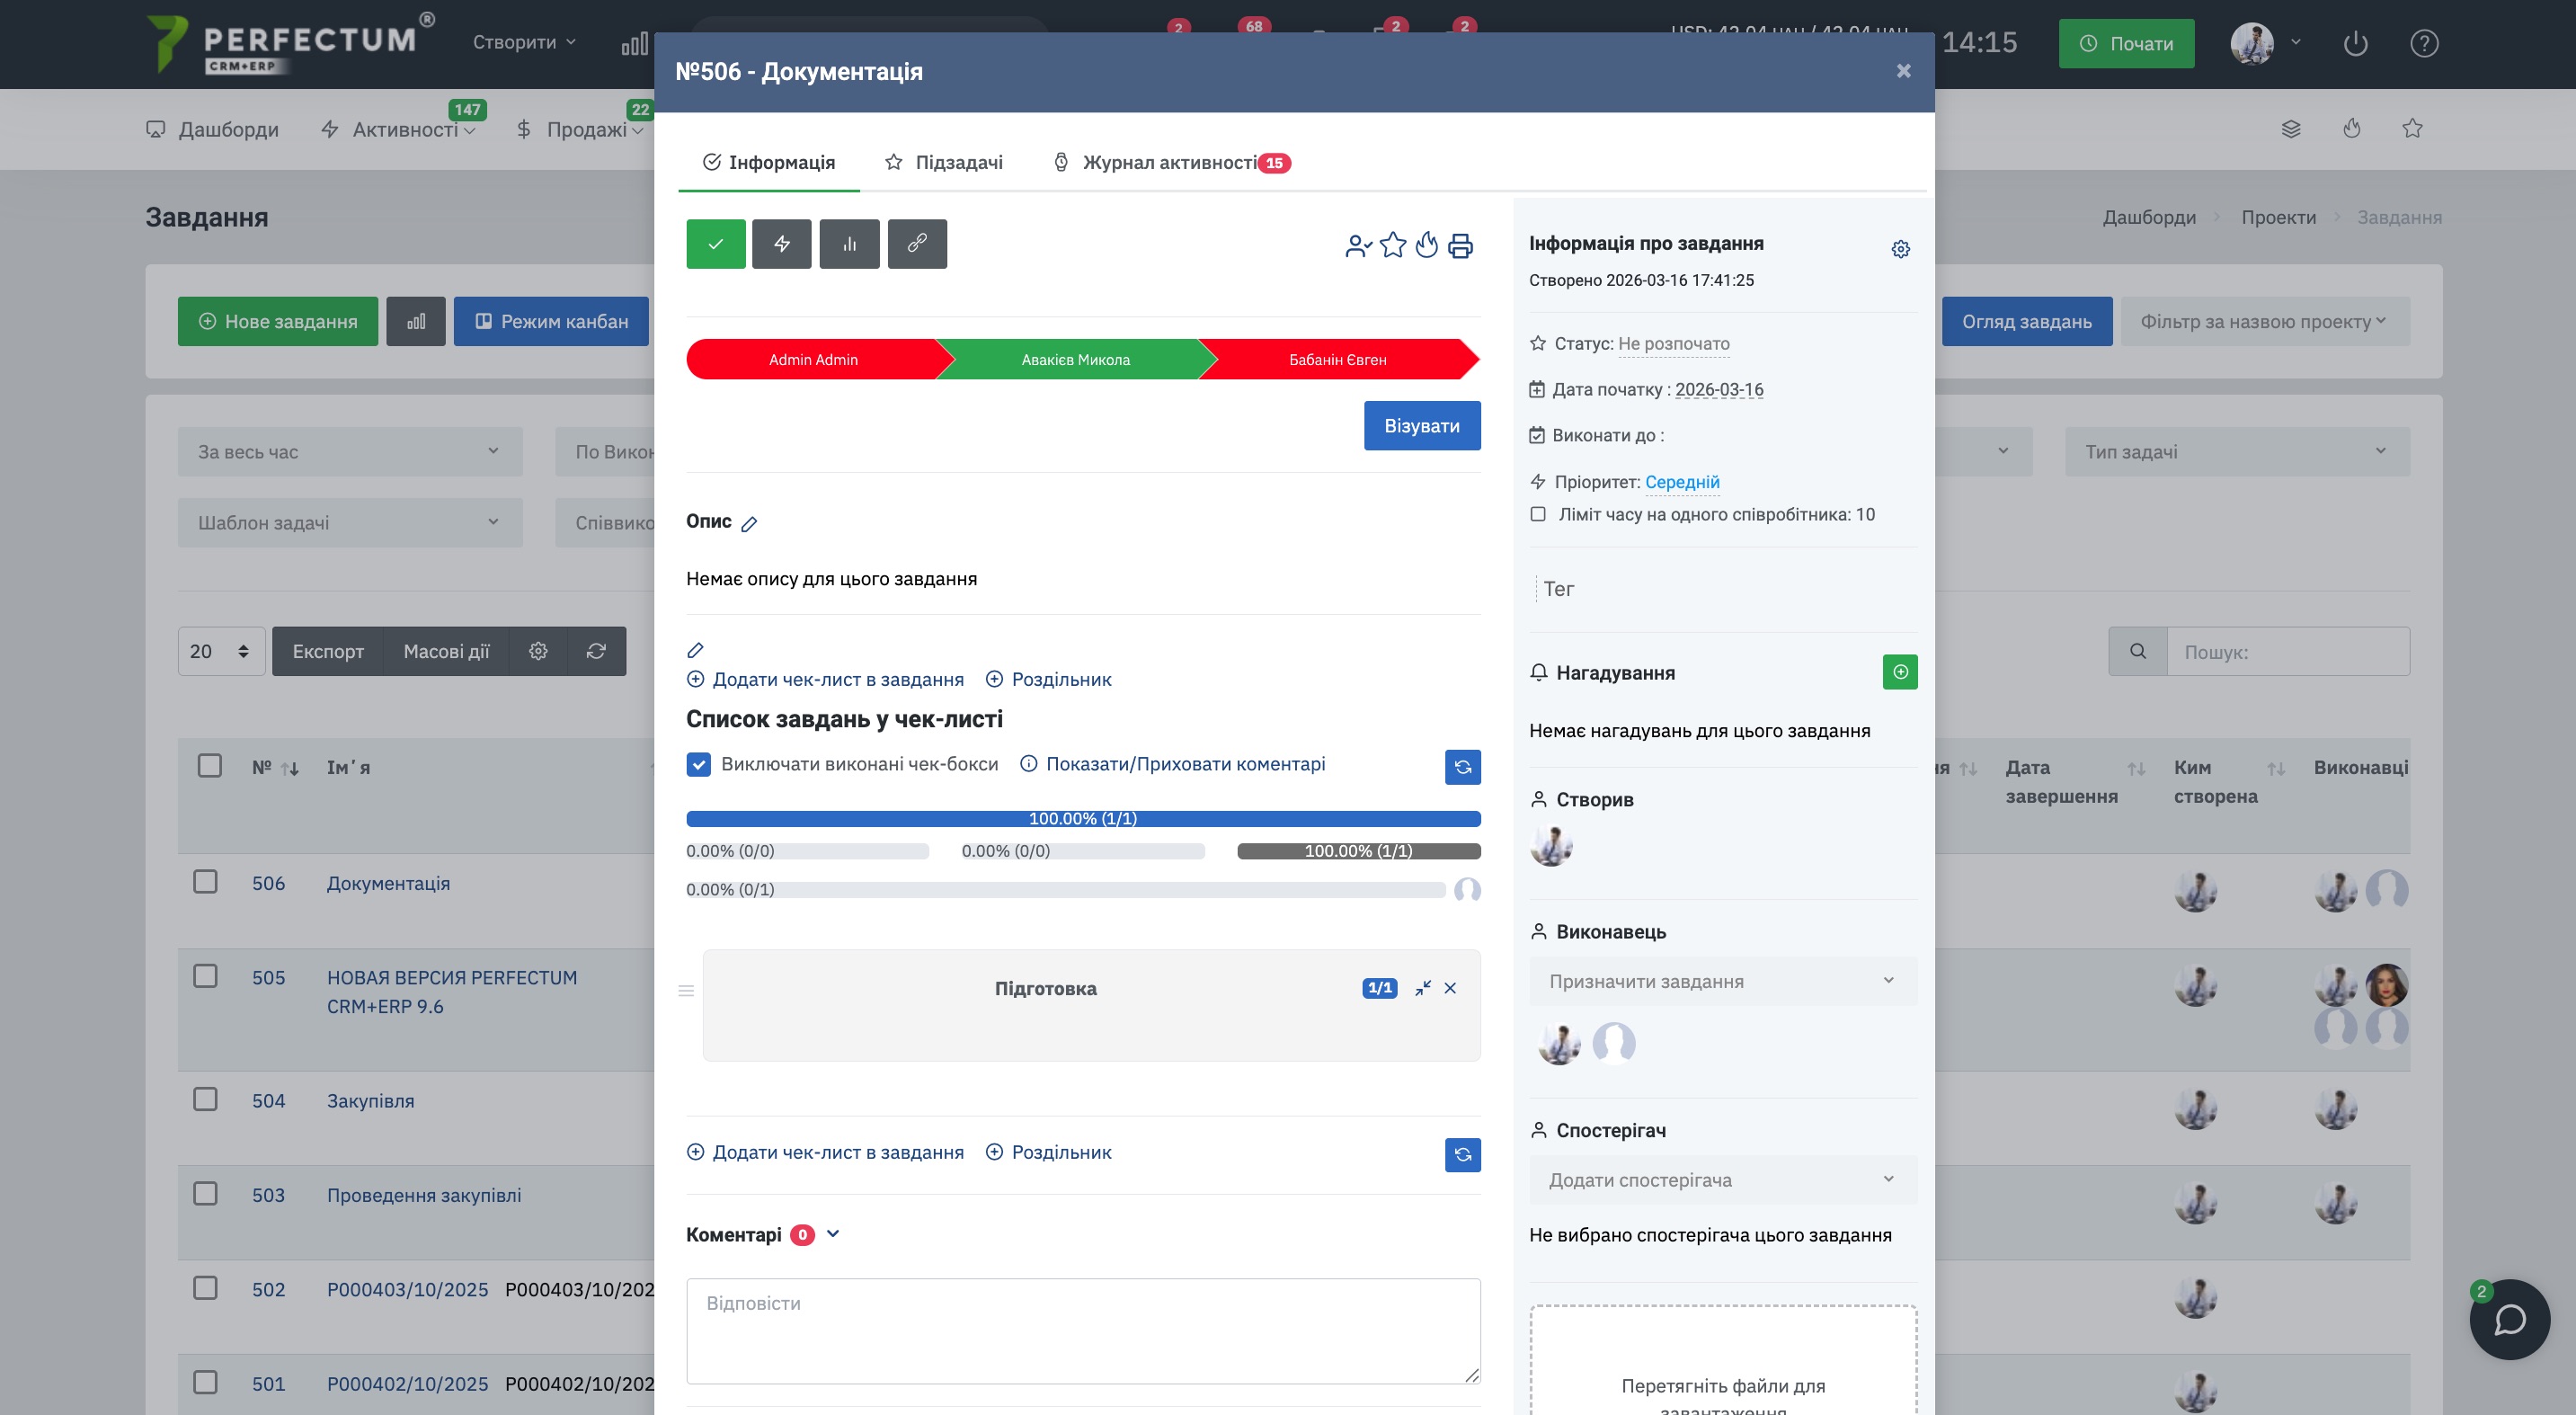Click the green checkmark complete-task button

[715, 244]
